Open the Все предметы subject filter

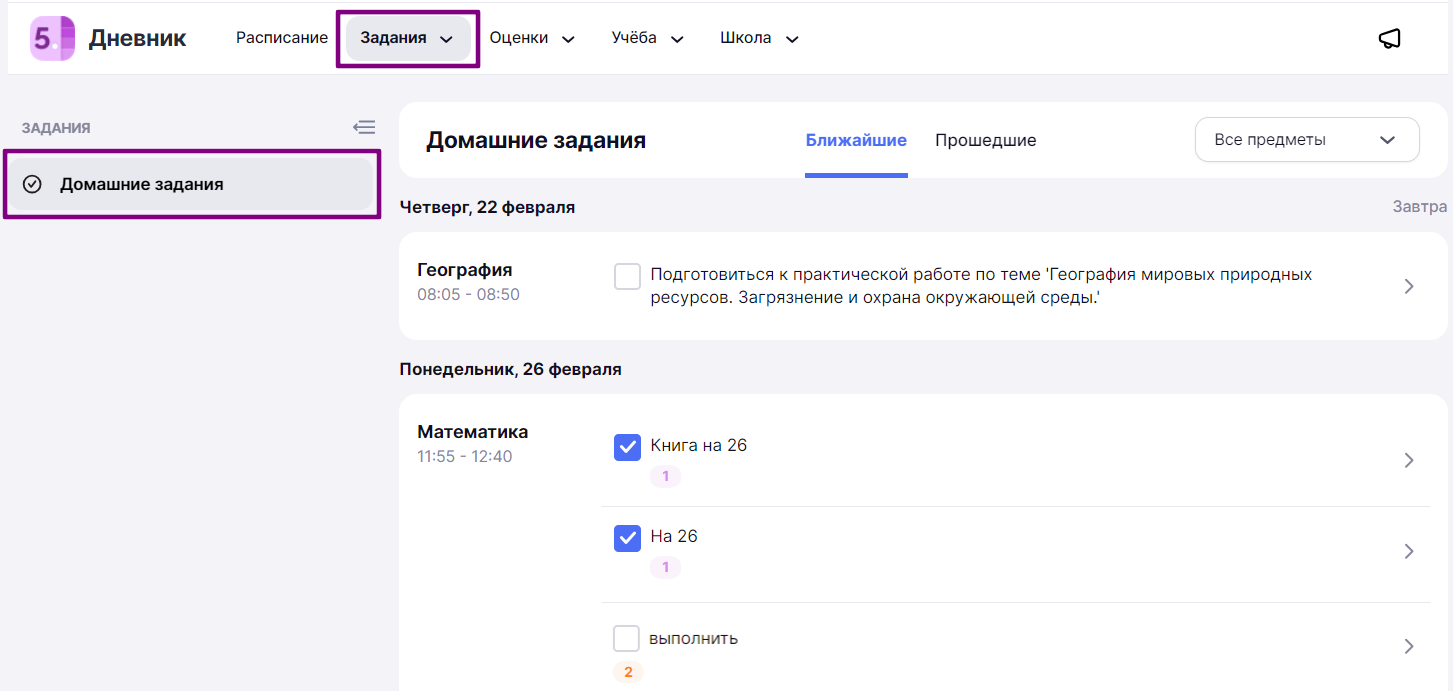coord(1307,140)
